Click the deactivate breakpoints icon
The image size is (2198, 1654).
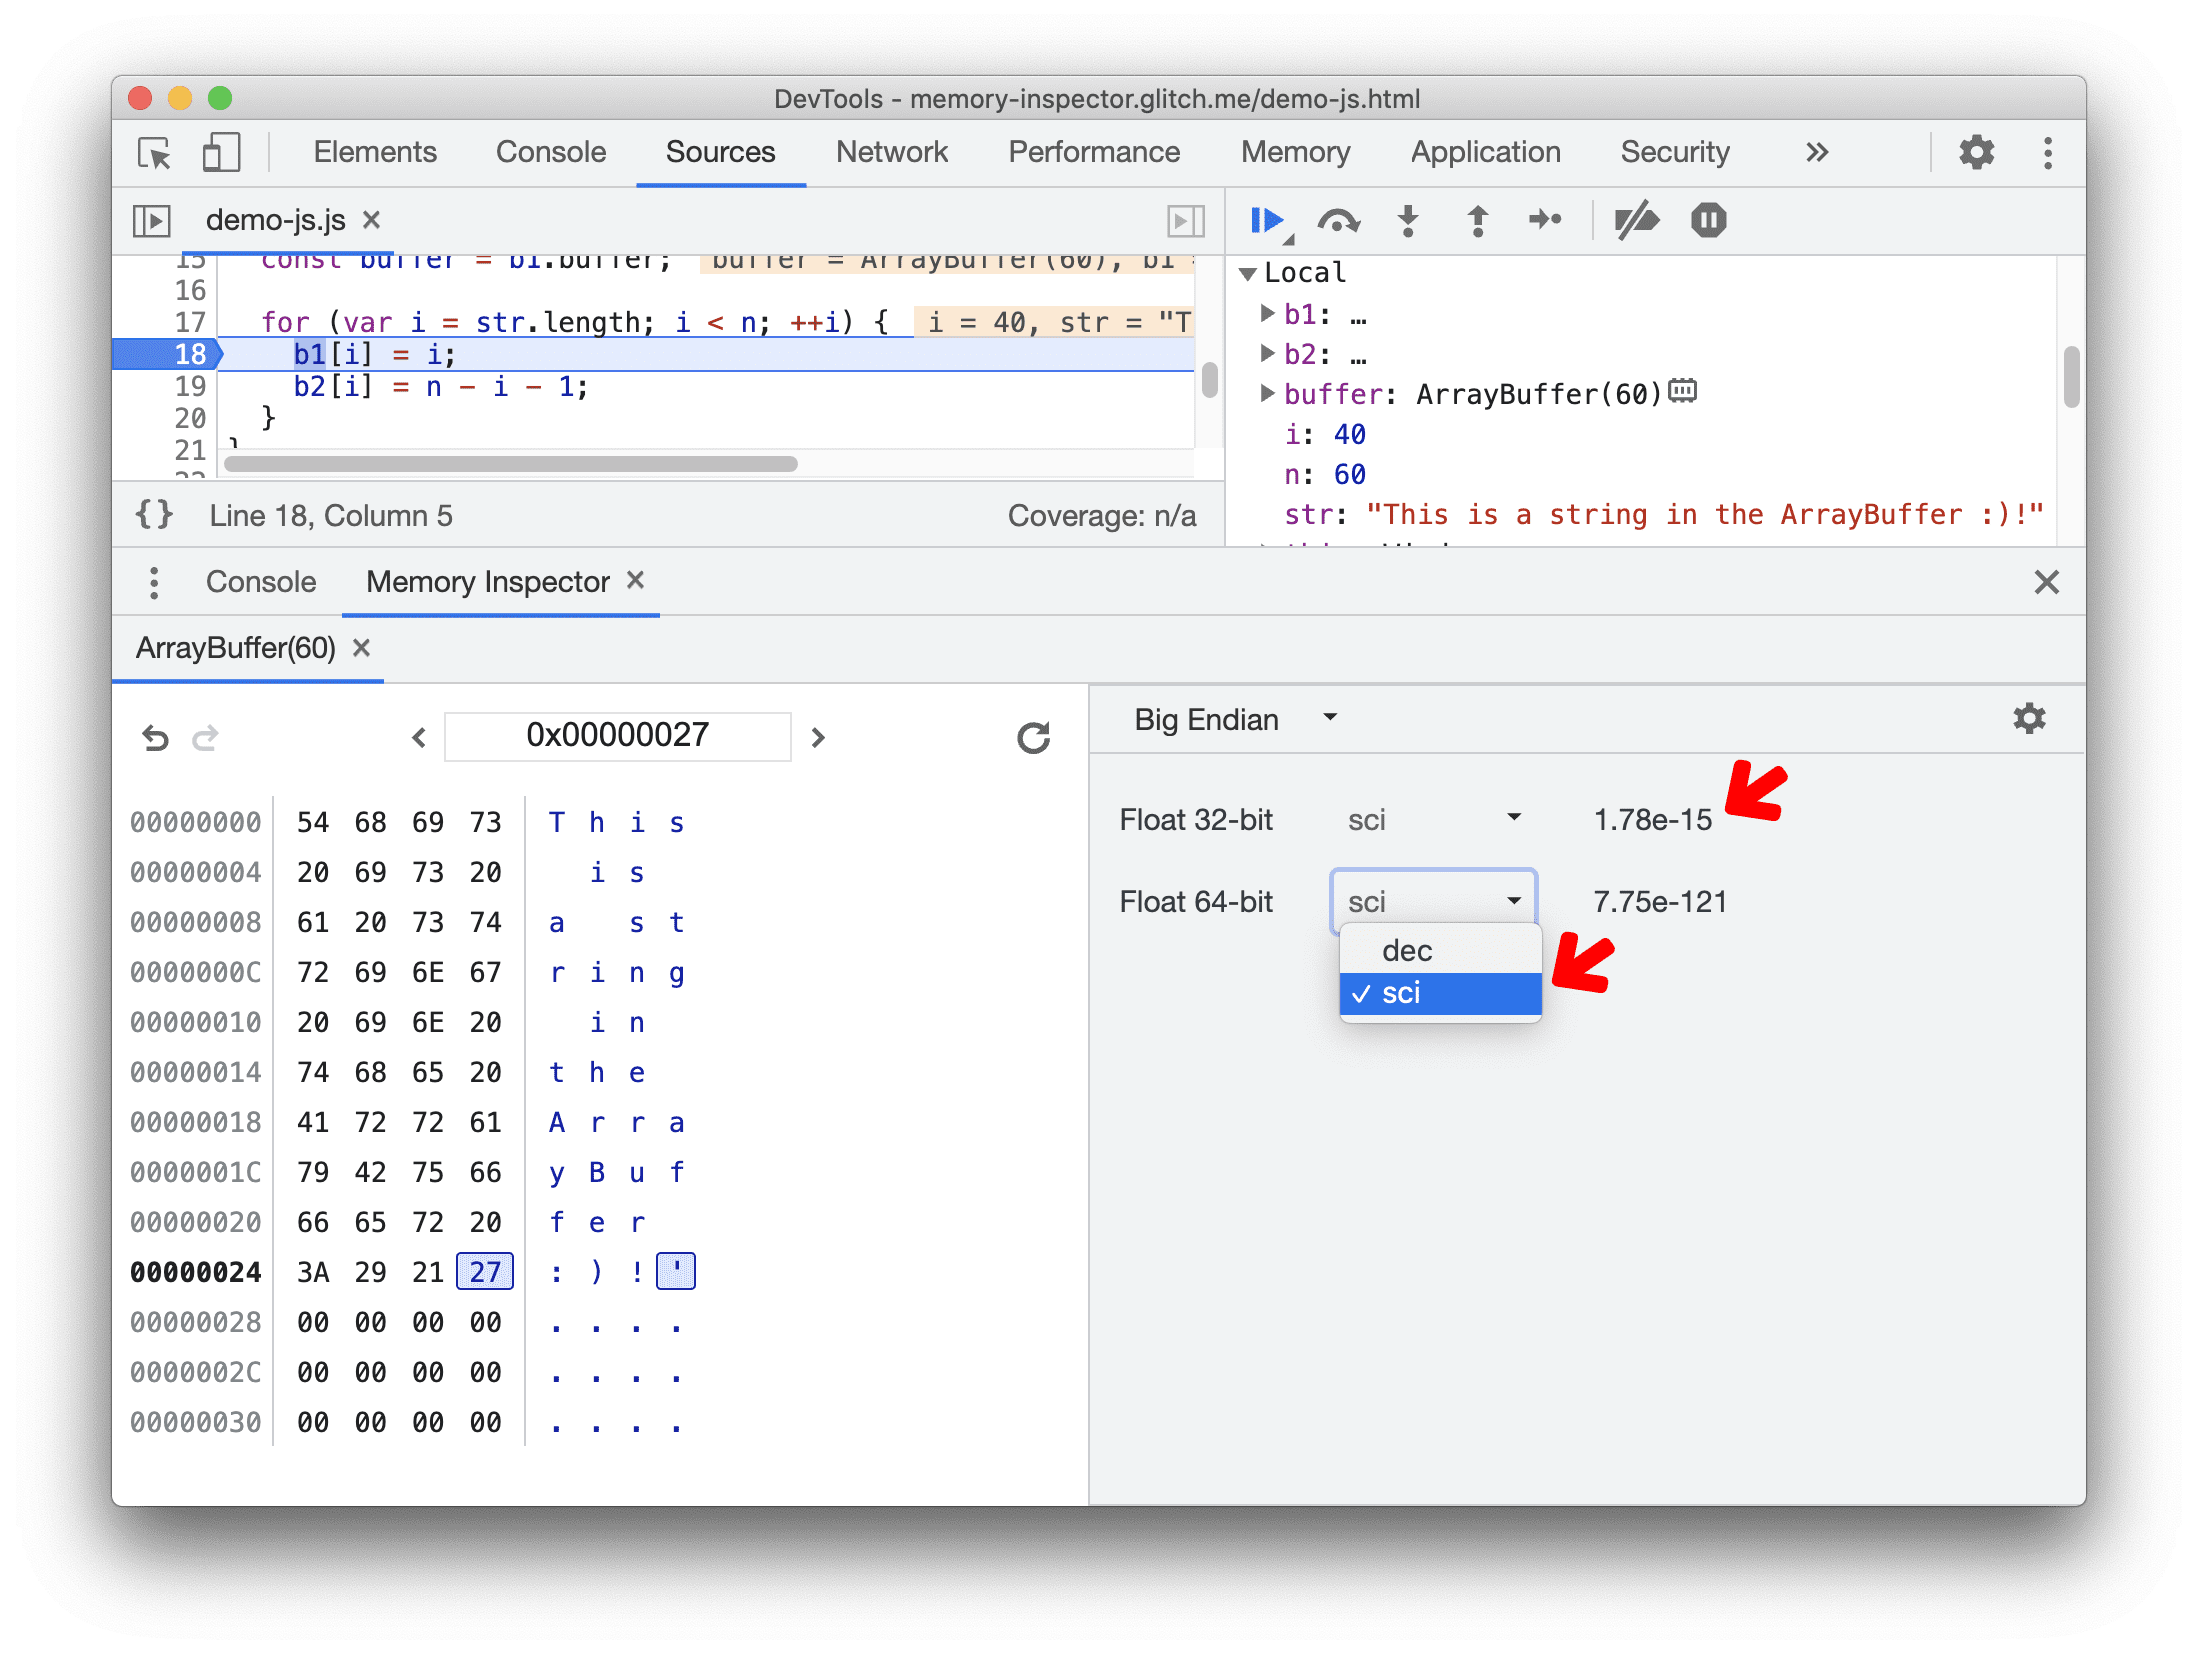[x=1640, y=221]
